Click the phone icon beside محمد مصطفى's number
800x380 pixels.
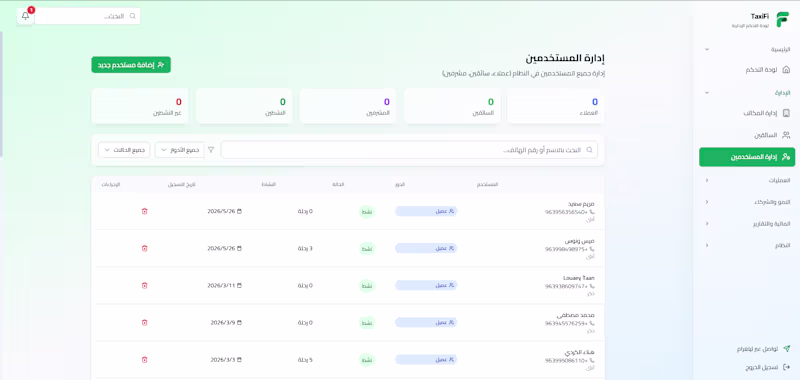pos(592,323)
